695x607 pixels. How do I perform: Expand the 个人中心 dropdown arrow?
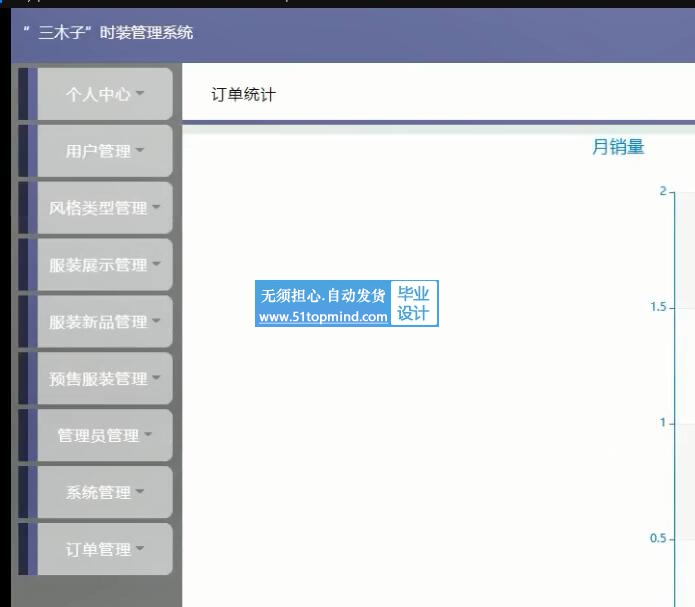[x=140, y=94]
